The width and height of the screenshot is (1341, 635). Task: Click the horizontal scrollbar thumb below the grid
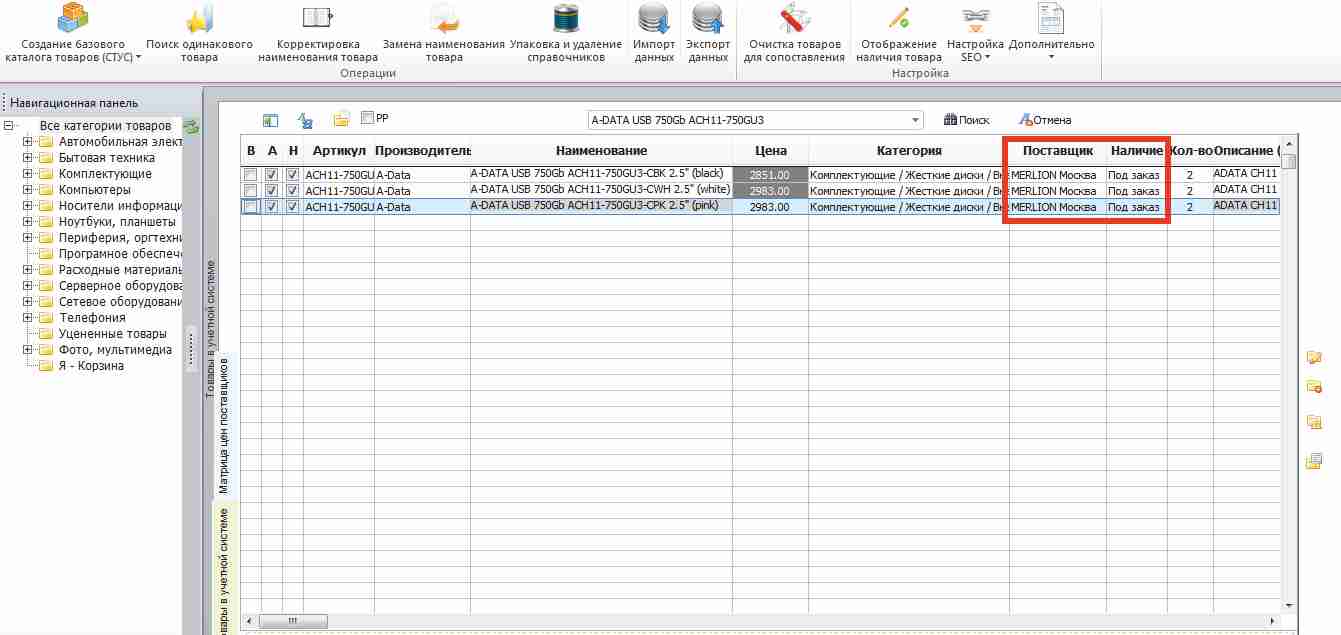pyautogui.click(x=293, y=621)
